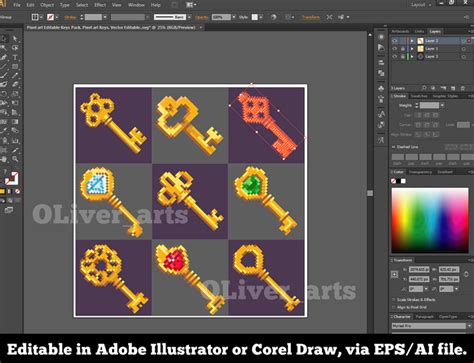
Task: Hide the layer with the green color bar
Action: tap(395, 57)
